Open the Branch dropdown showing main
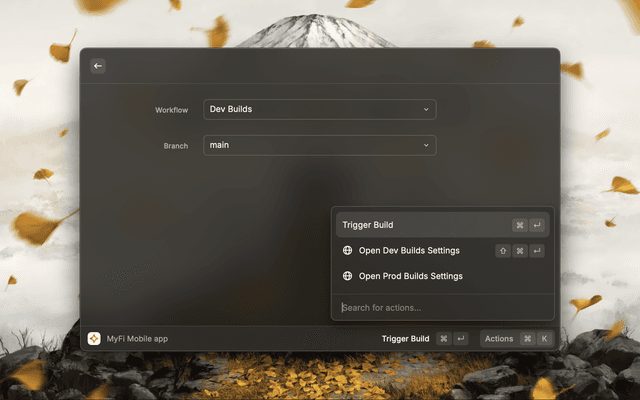640x400 pixels. [x=319, y=145]
